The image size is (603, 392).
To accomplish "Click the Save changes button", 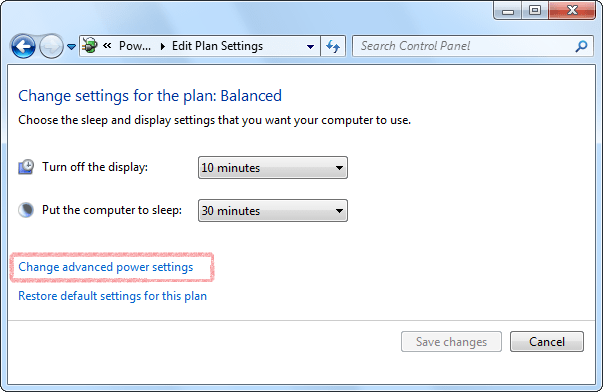I will point(451,342).
